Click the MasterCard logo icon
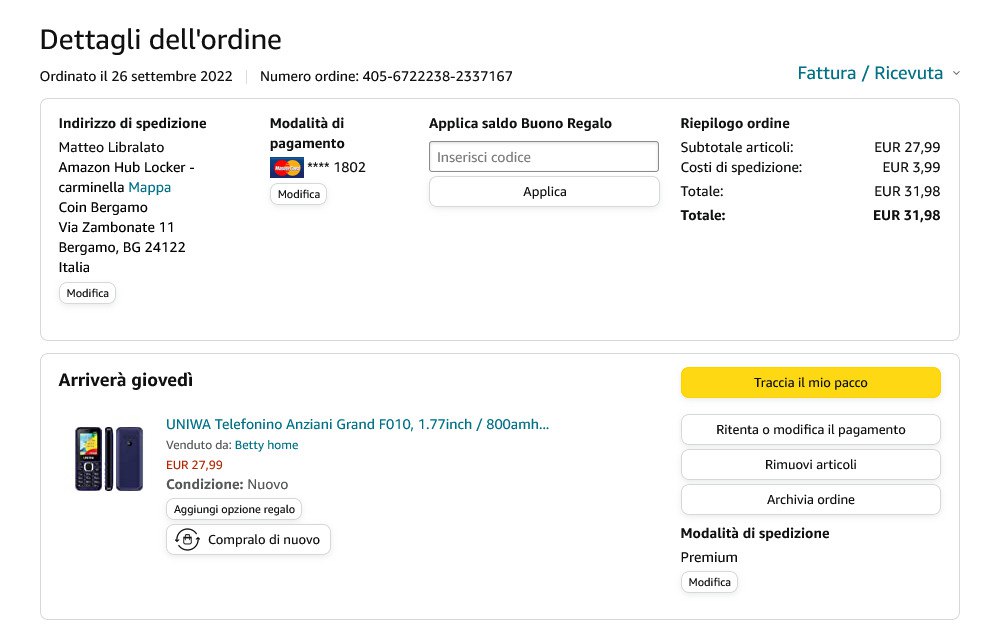The image size is (984, 624). [x=287, y=168]
